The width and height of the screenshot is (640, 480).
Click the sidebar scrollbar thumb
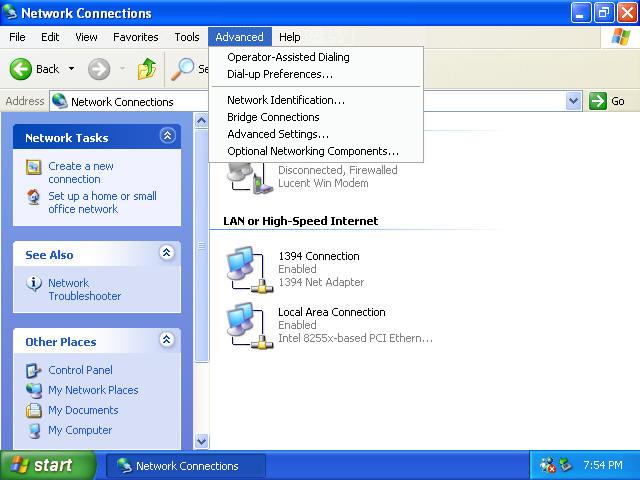click(201, 245)
